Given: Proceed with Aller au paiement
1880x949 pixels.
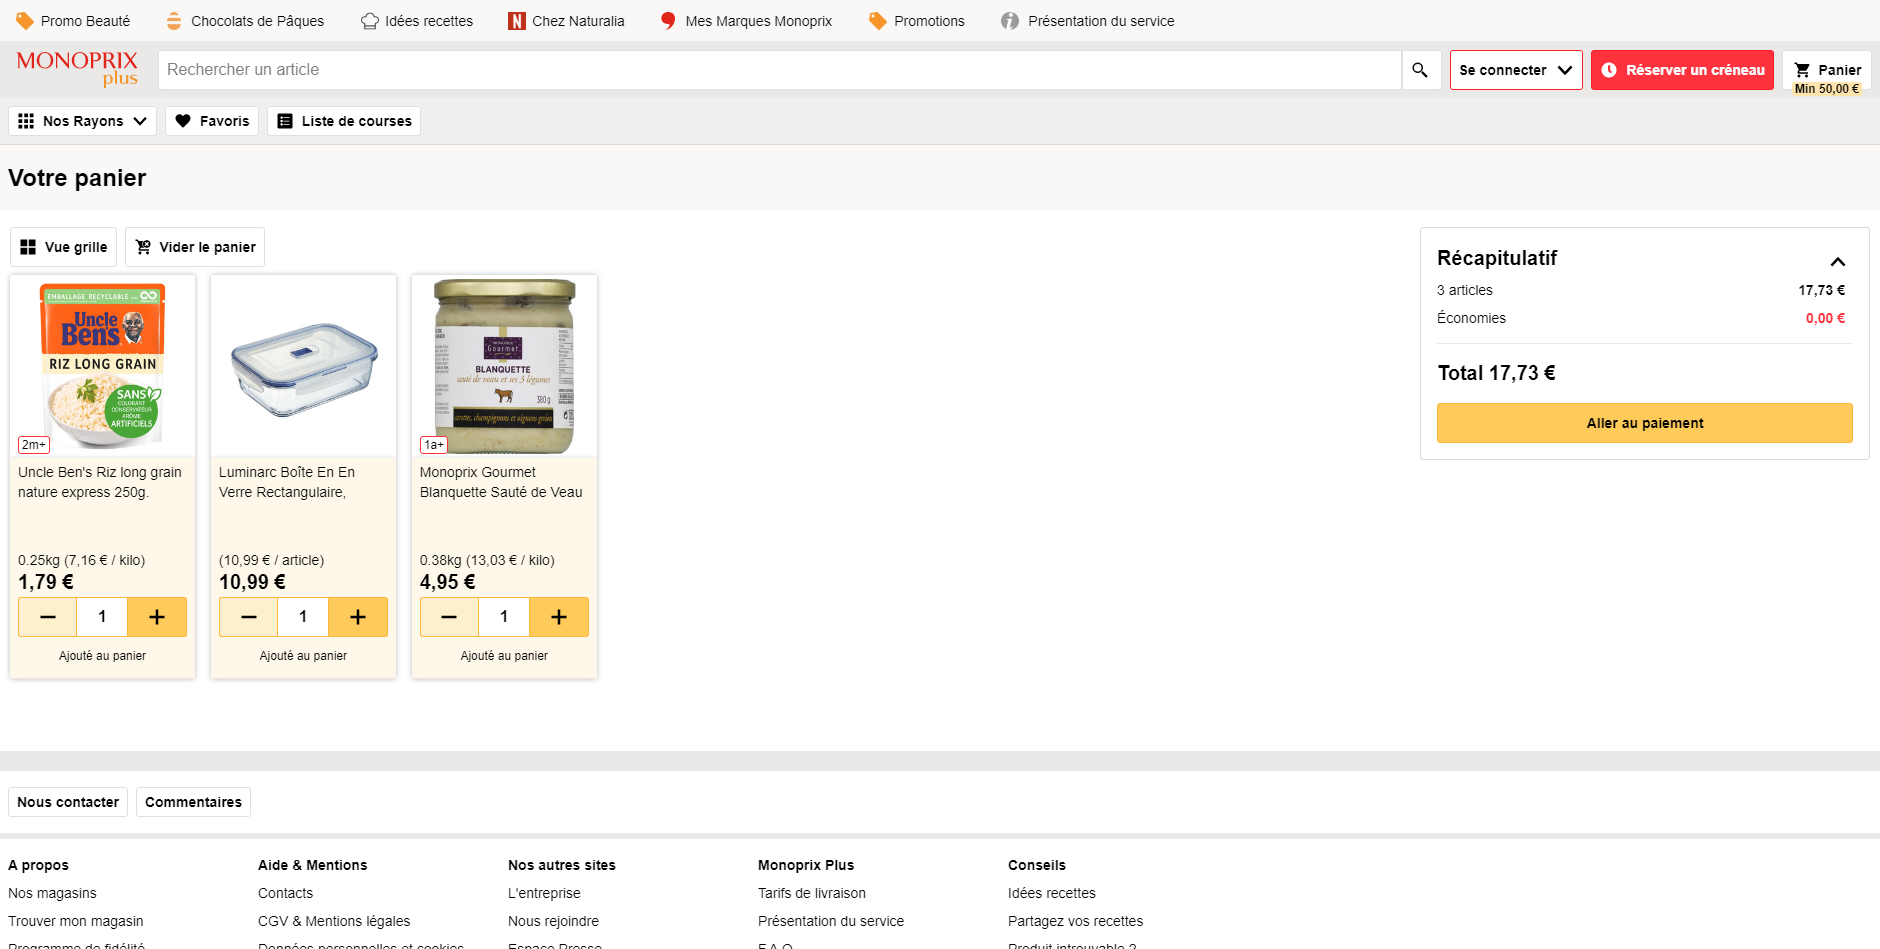Looking at the screenshot, I should pos(1644,423).
